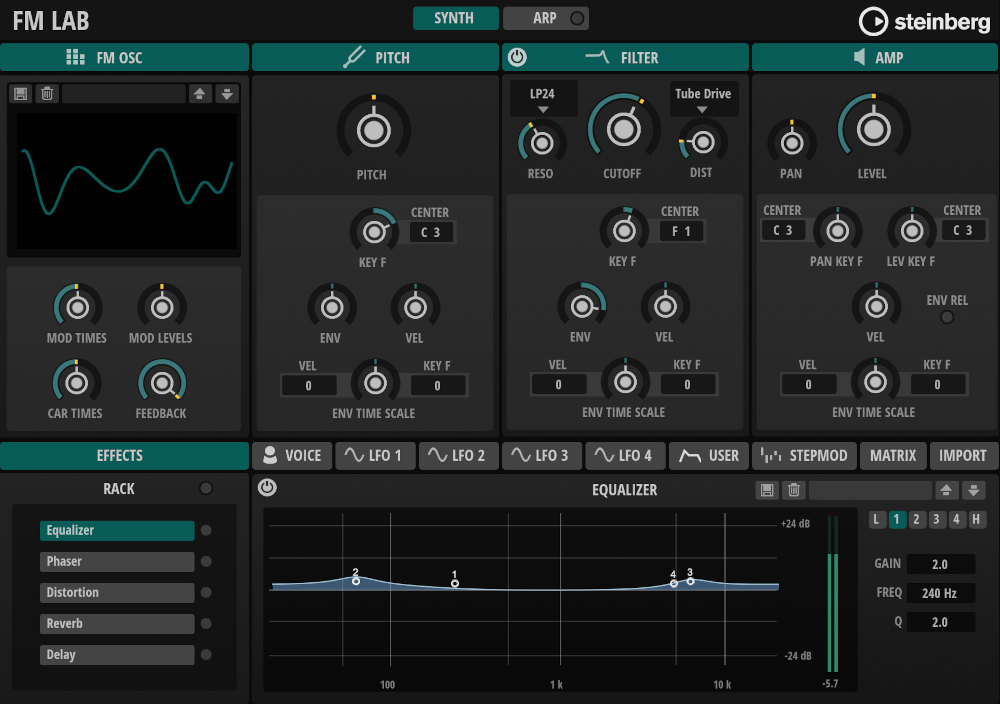Screen dimensions: 1000x704
Task: Select Reverb in the effects rack list
Action: tap(116, 623)
